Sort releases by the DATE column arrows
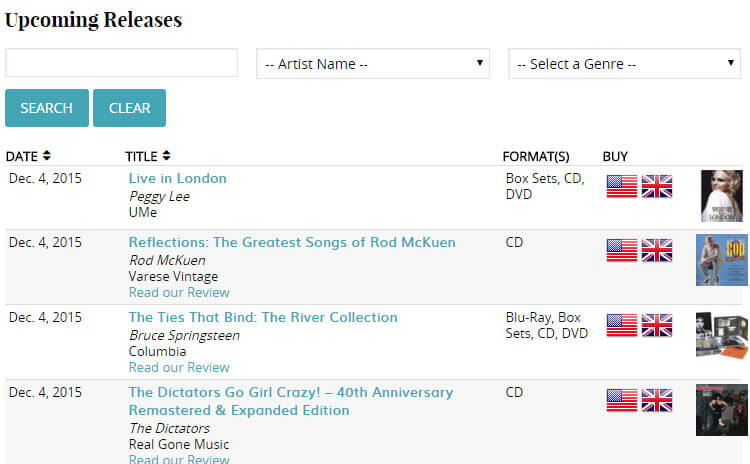This screenshot has height=464, width=750. (46, 155)
